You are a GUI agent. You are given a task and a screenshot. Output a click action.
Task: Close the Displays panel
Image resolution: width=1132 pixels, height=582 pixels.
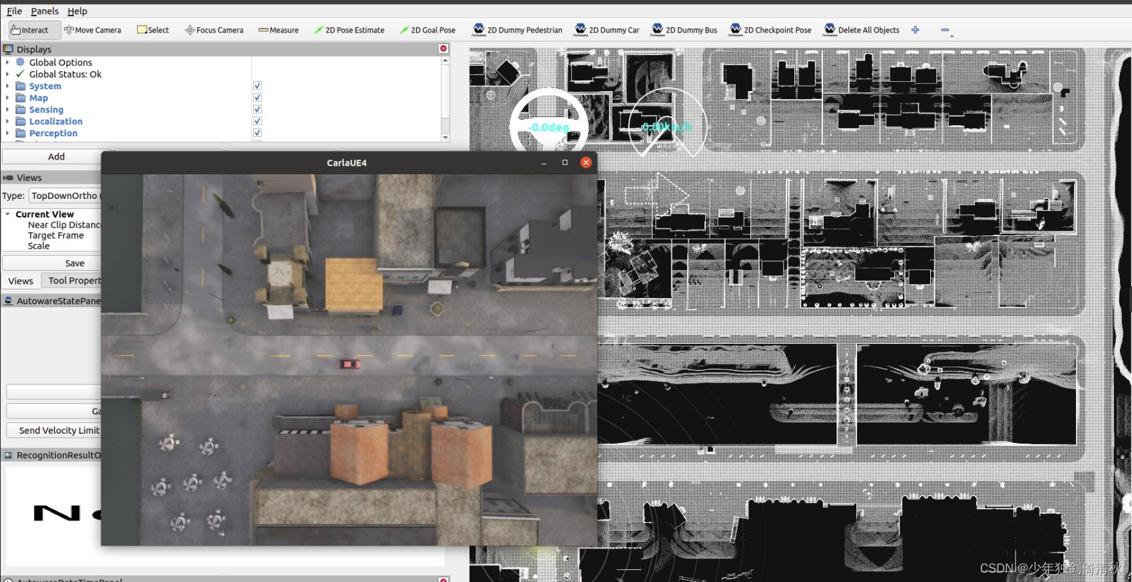(443, 49)
